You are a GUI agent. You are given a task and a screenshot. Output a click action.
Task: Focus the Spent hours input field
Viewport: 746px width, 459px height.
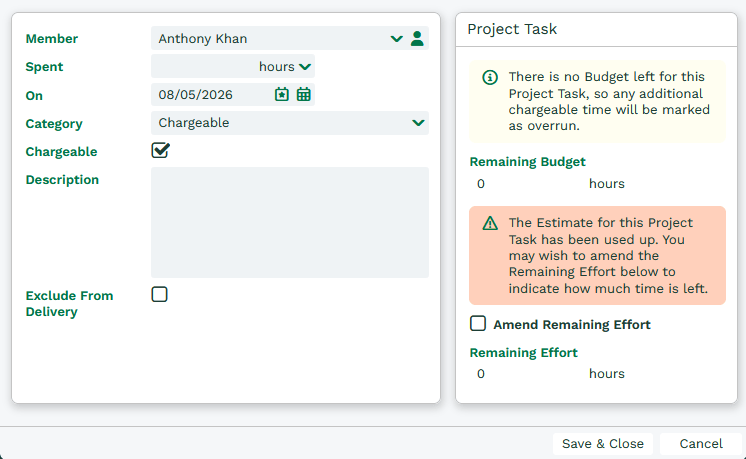click(x=204, y=67)
